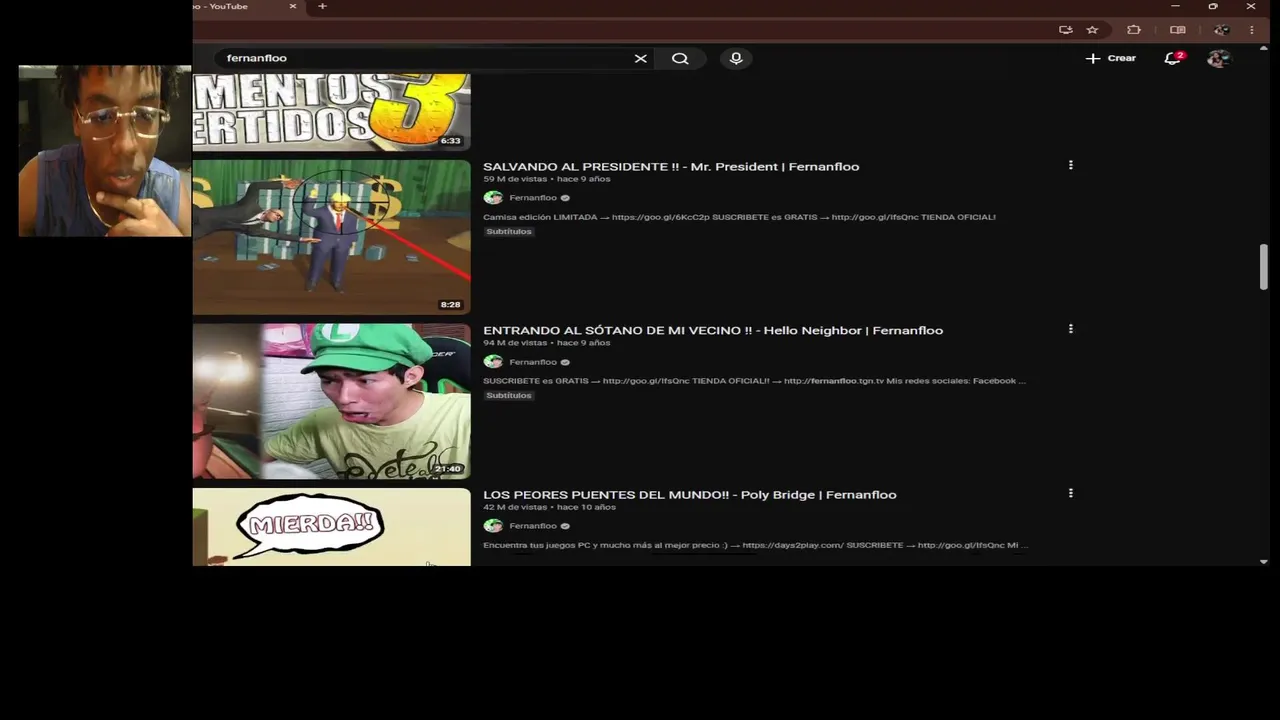
Task: Click Fernanfloo channel name under Hello Neighbor video
Action: 533,362
